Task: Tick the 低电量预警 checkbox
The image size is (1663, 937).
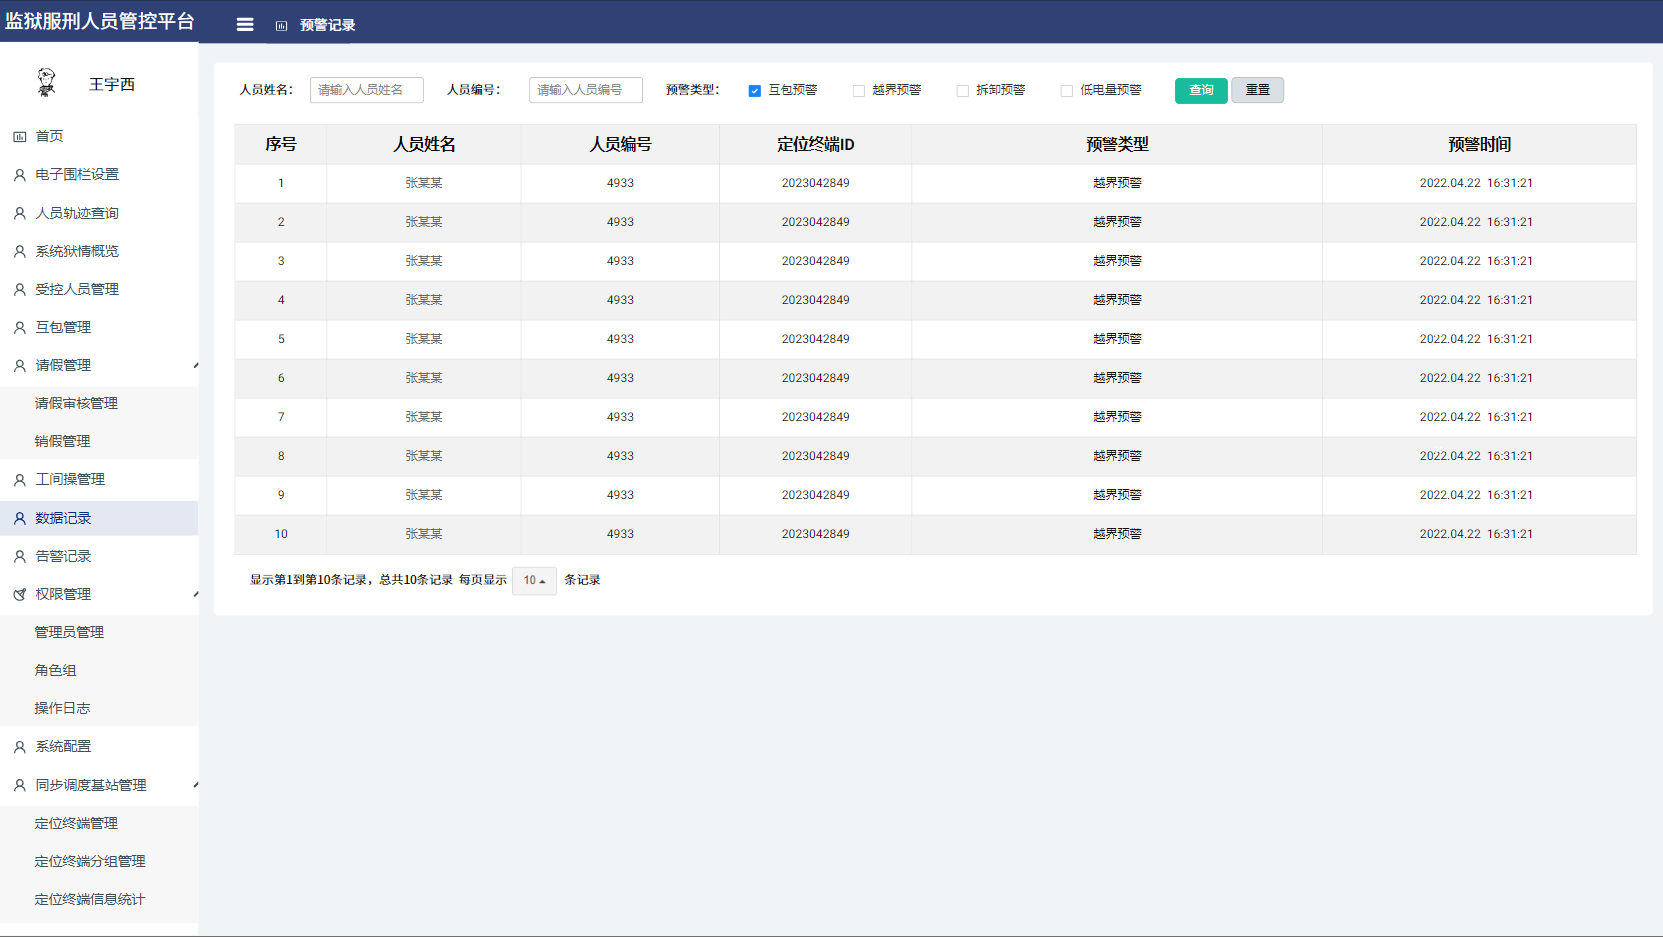Action: coord(1067,91)
